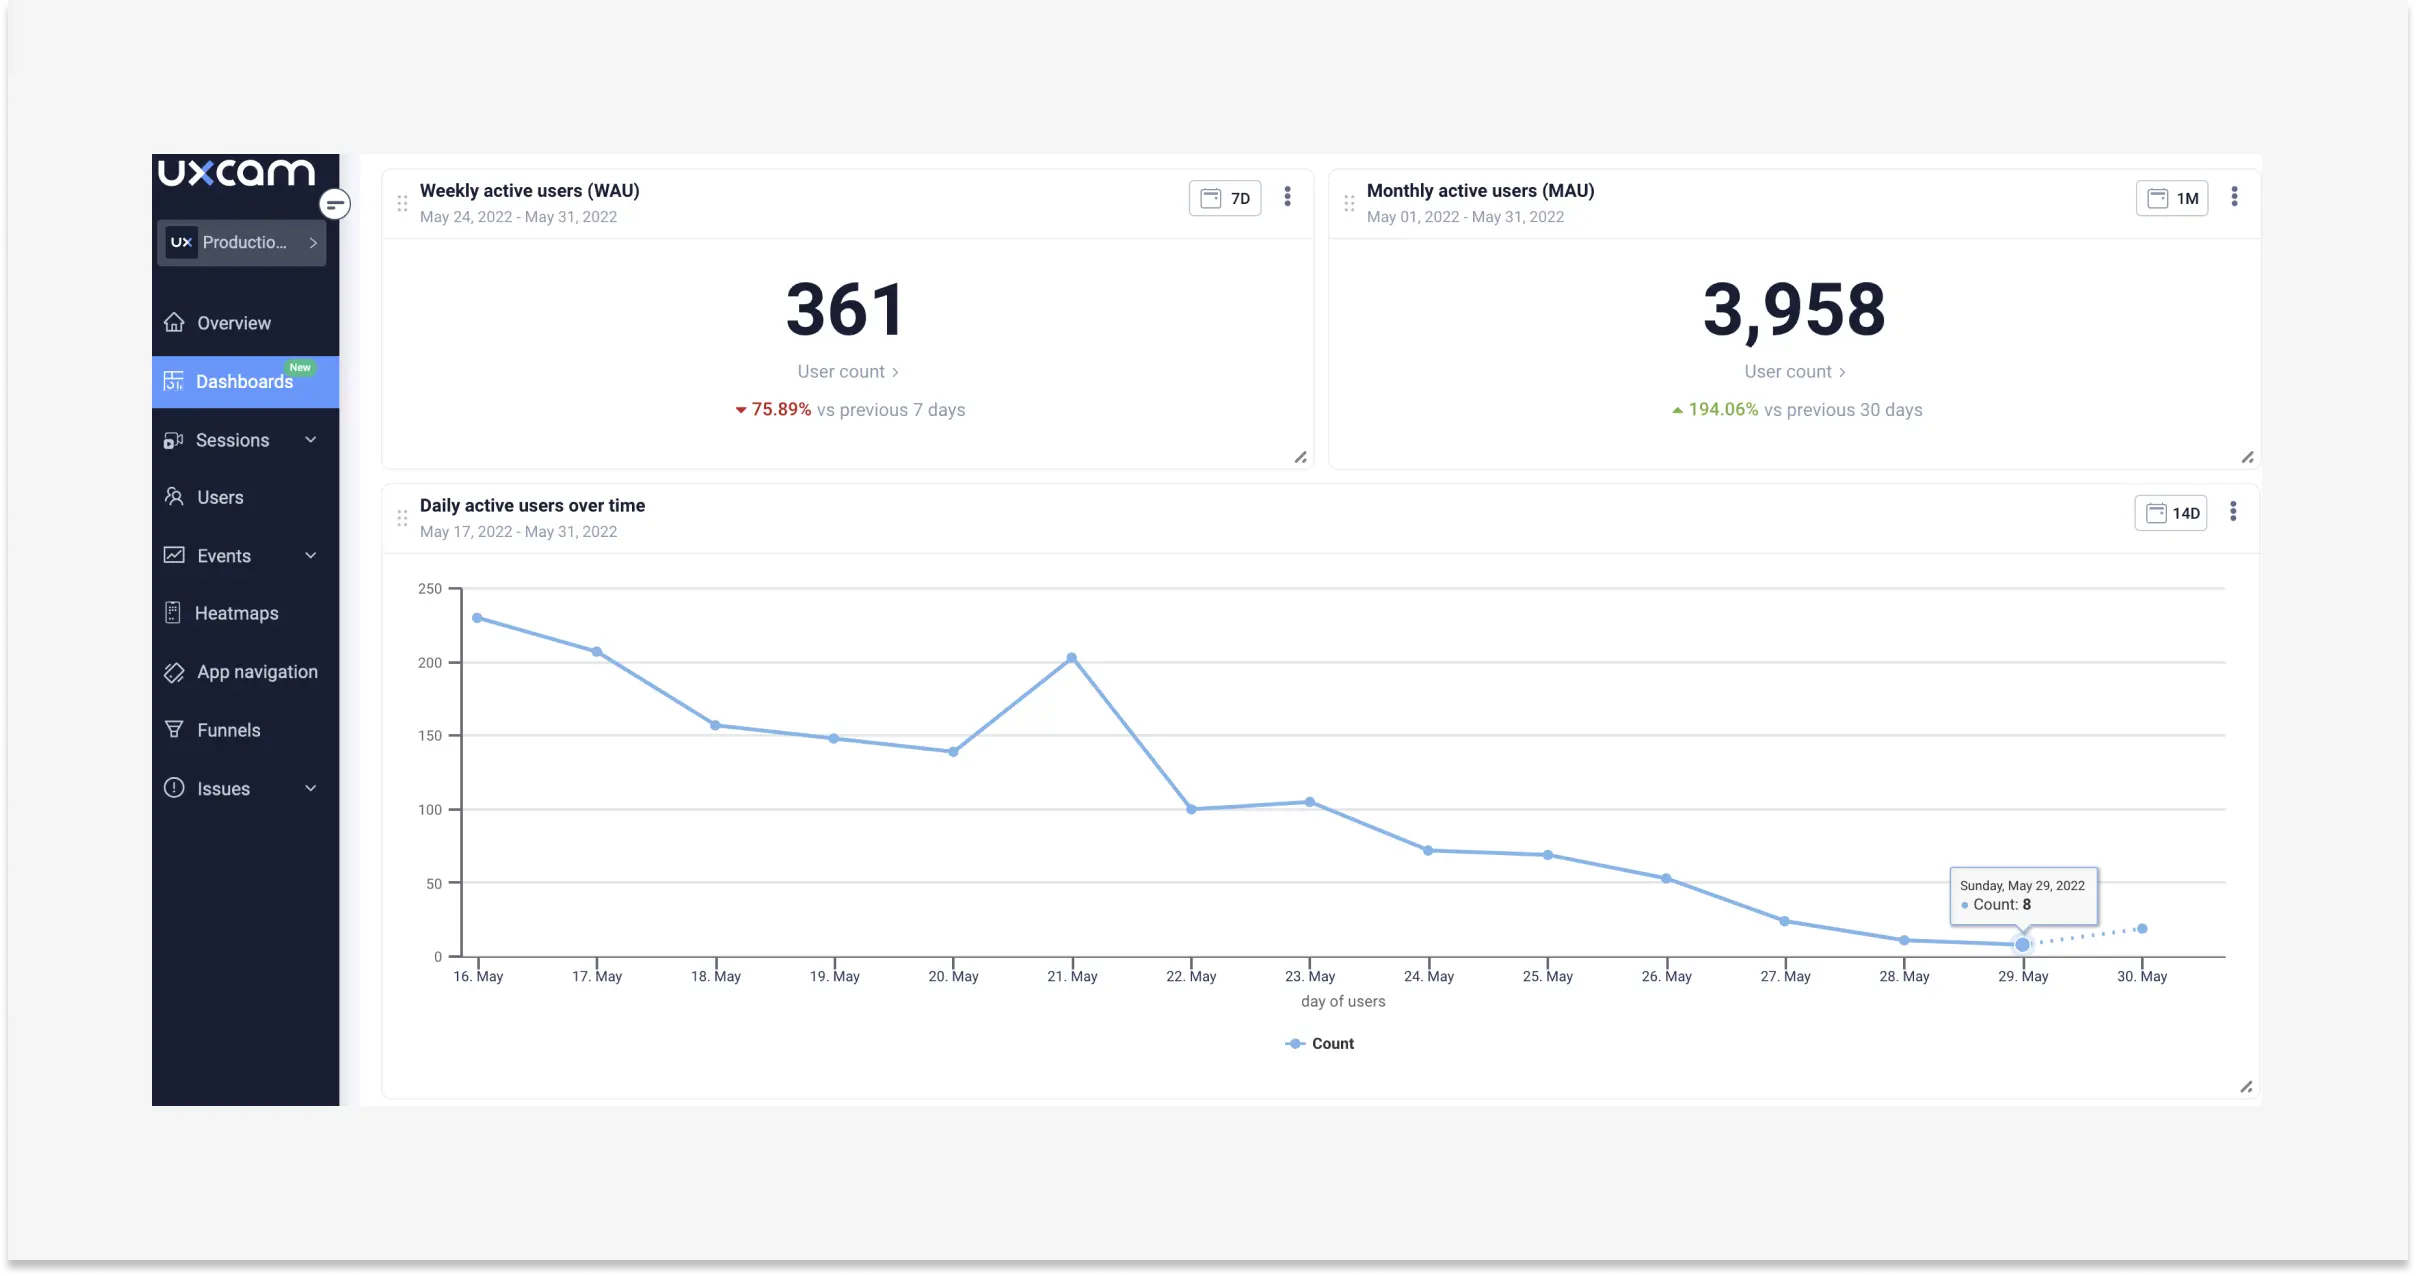Open the Overview home icon
Image resolution: width=2416 pixels, height=1276 pixels.
(175, 323)
